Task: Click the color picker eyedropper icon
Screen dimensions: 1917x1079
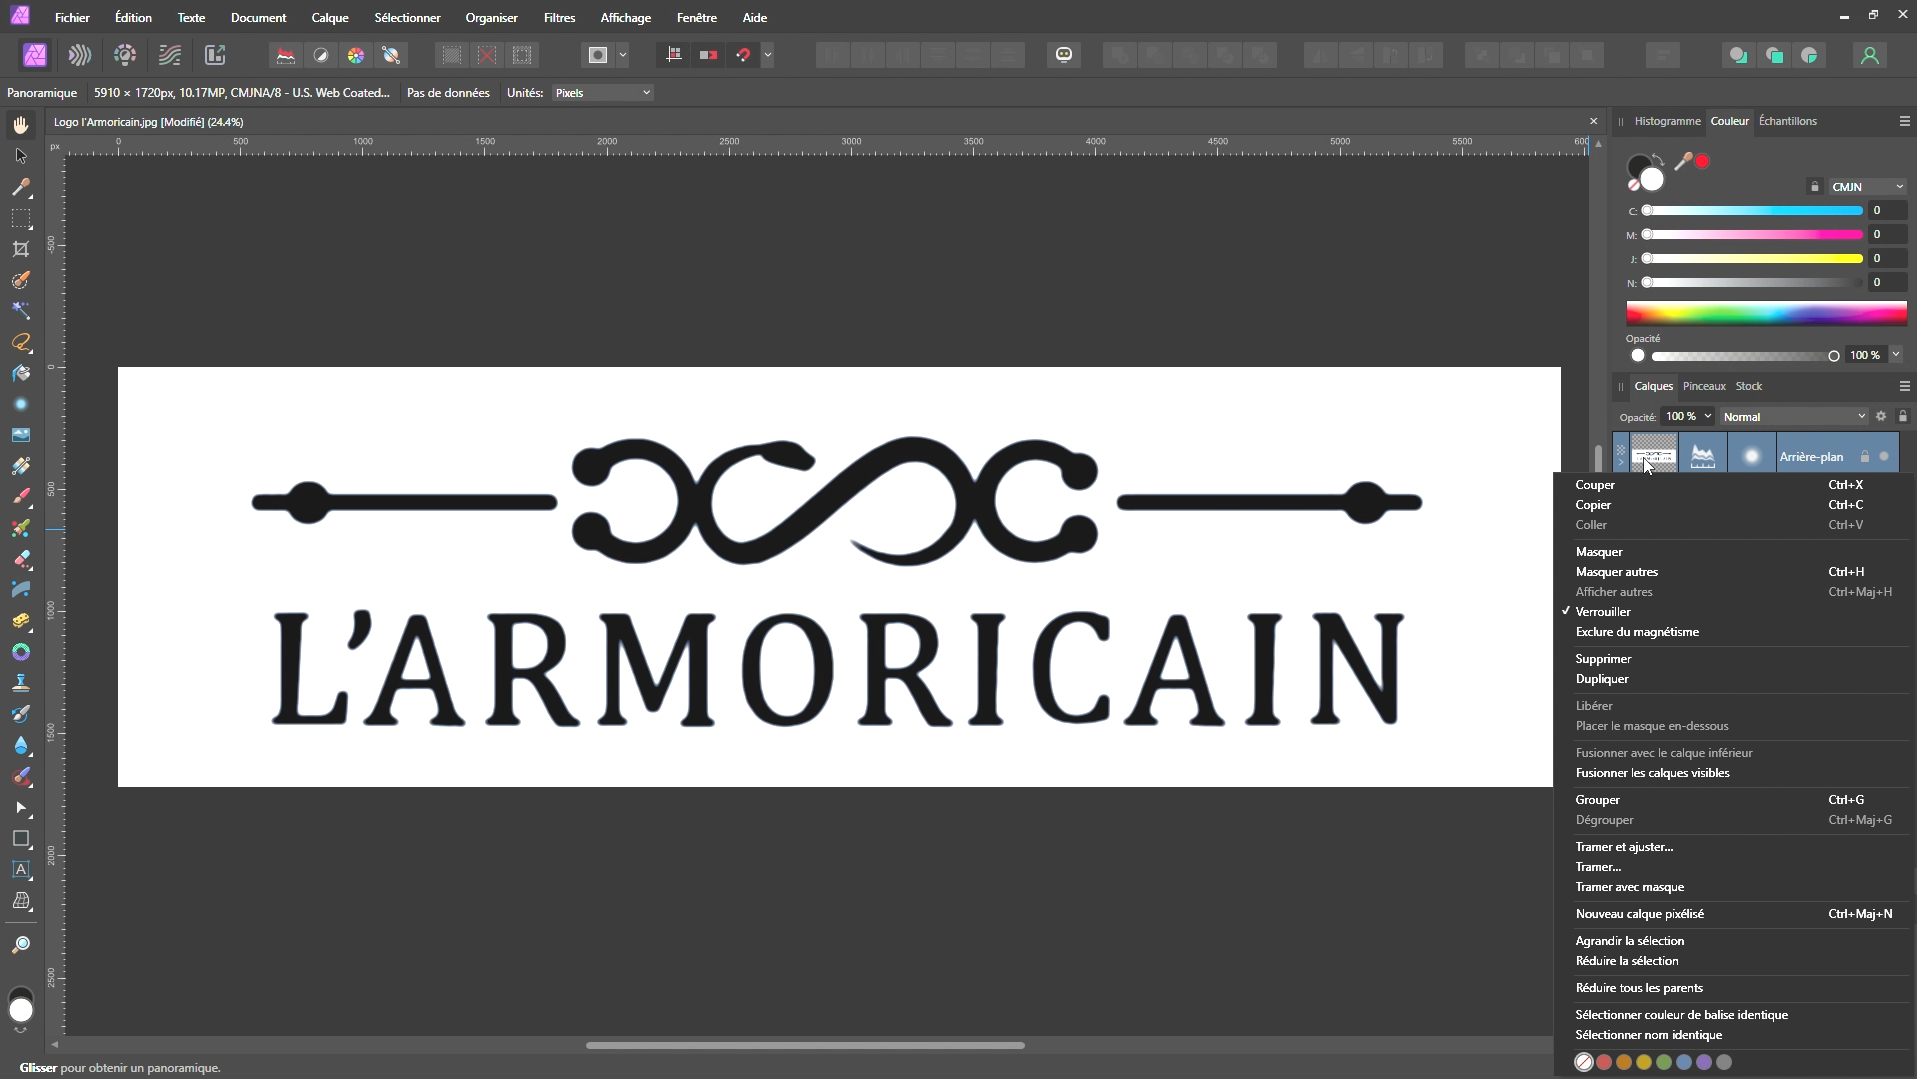Action: 1683,162
